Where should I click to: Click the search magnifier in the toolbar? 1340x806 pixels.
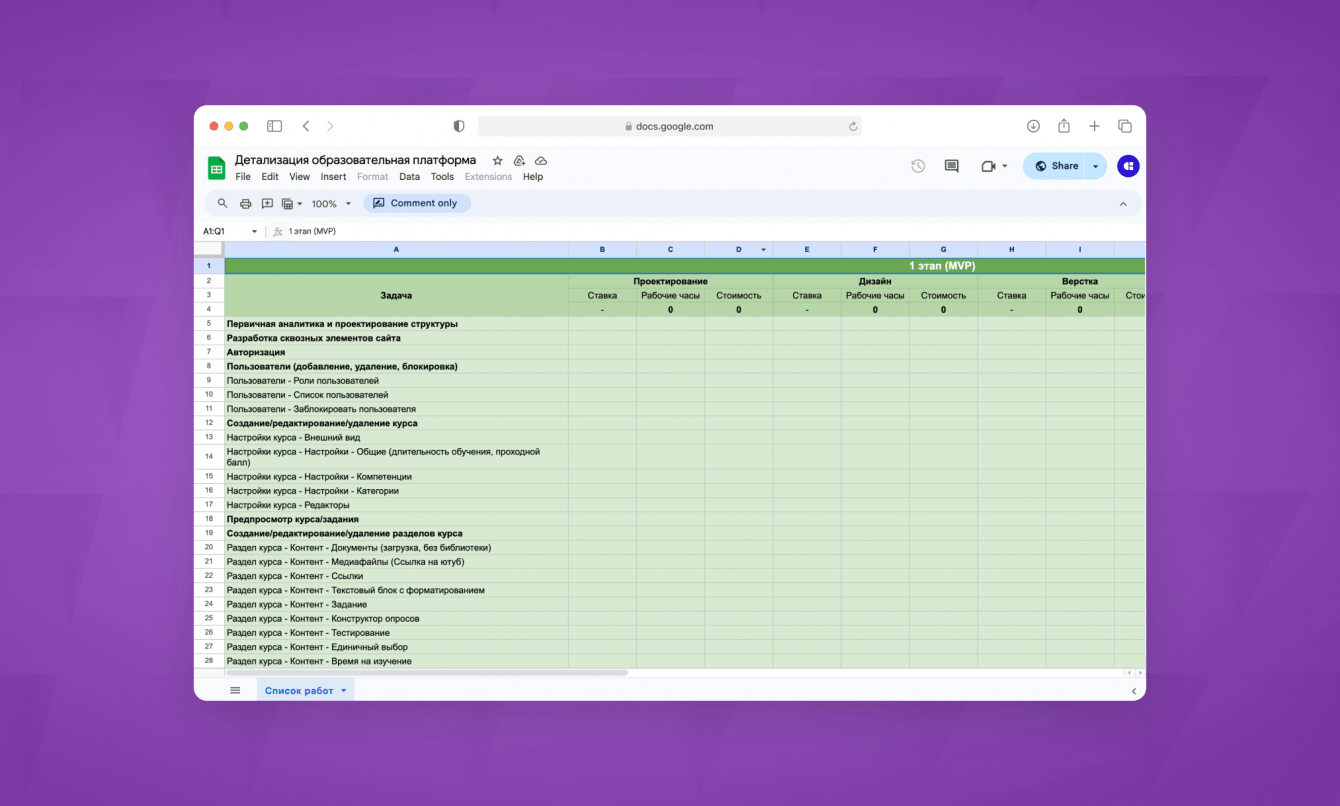[222, 203]
